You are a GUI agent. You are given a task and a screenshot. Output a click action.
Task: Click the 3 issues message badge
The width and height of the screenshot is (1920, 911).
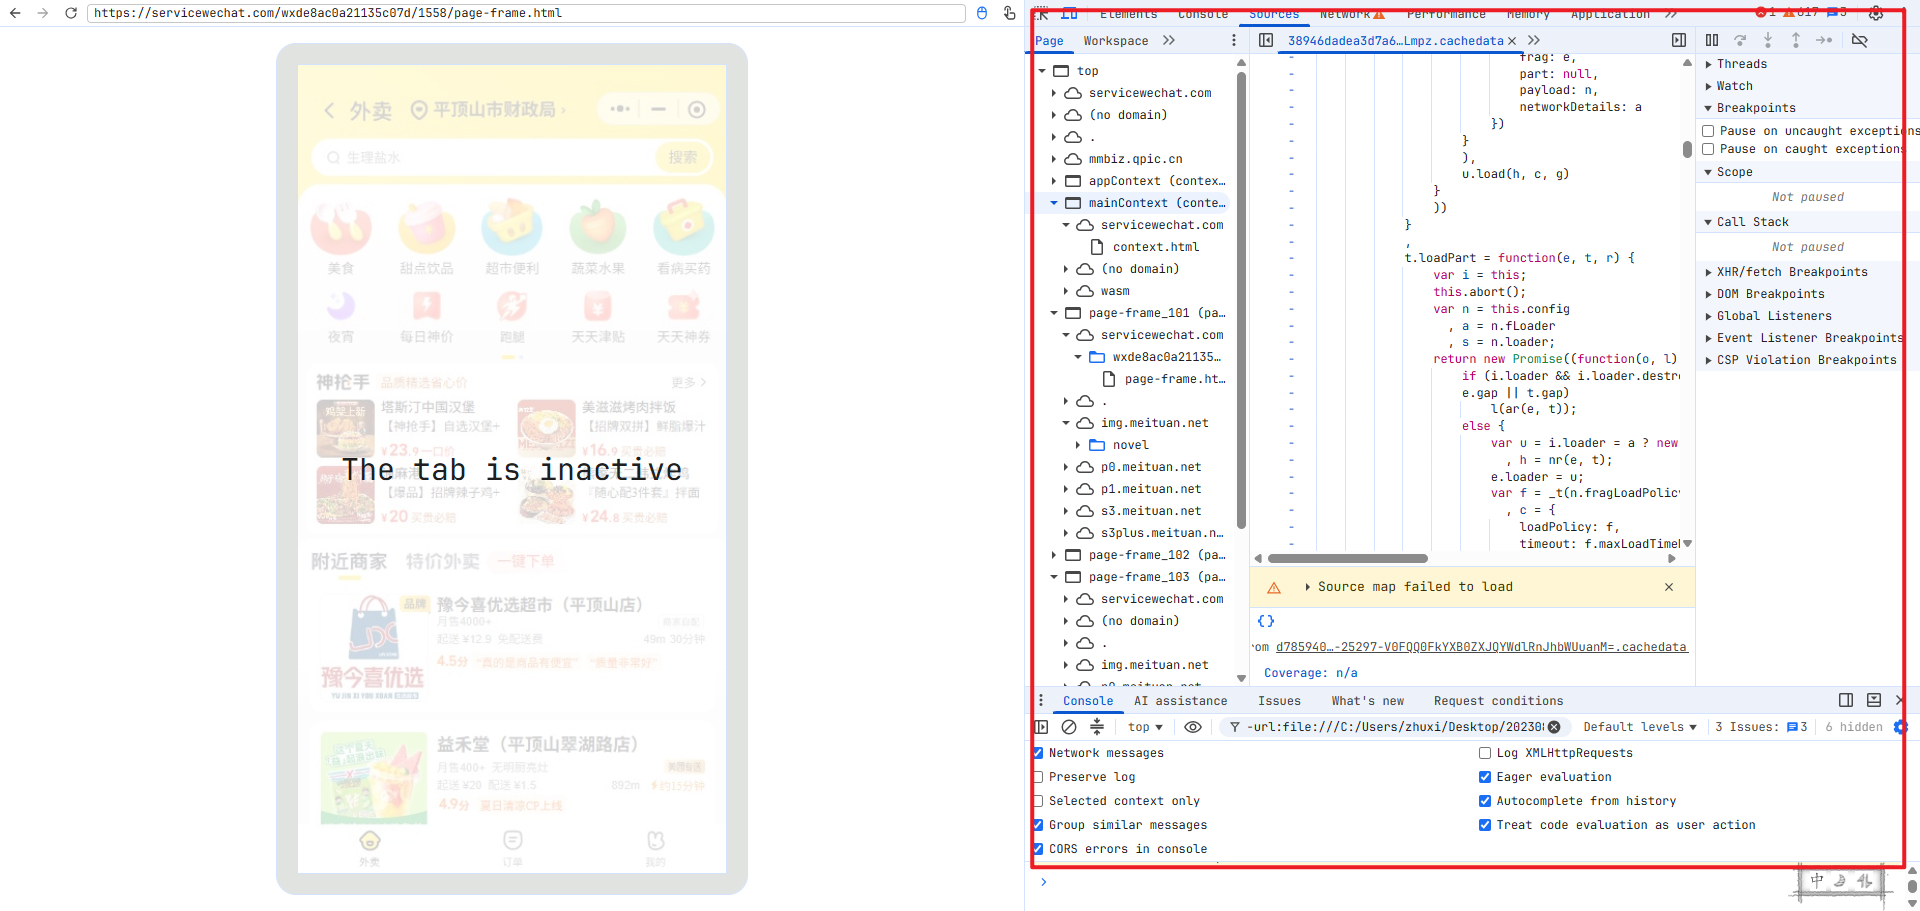(1797, 727)
